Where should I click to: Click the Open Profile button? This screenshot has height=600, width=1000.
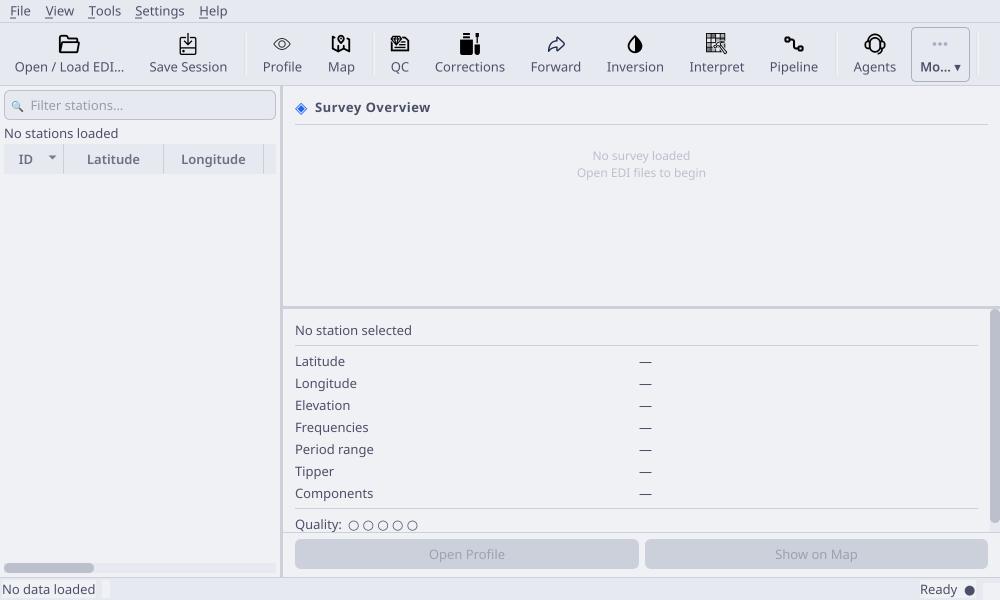coord(467,554)
